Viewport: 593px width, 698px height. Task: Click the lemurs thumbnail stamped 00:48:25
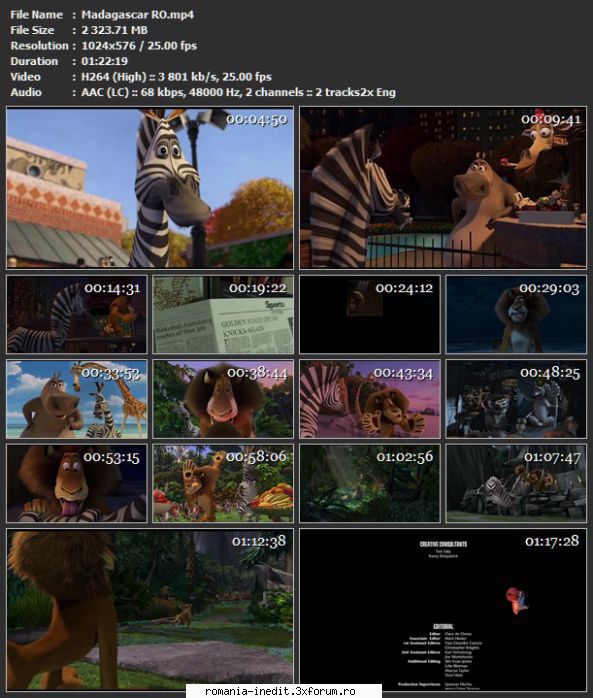[x=516, y=399]
